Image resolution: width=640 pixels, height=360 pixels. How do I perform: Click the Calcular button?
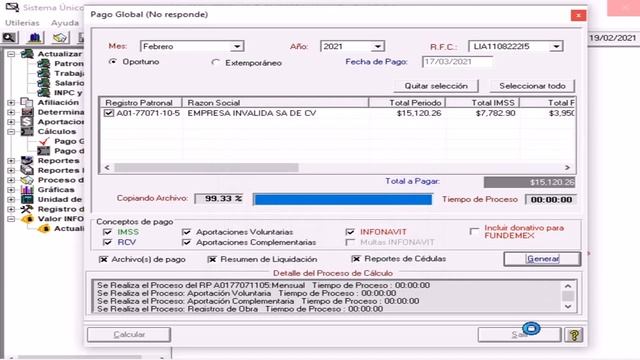point(129,335)
